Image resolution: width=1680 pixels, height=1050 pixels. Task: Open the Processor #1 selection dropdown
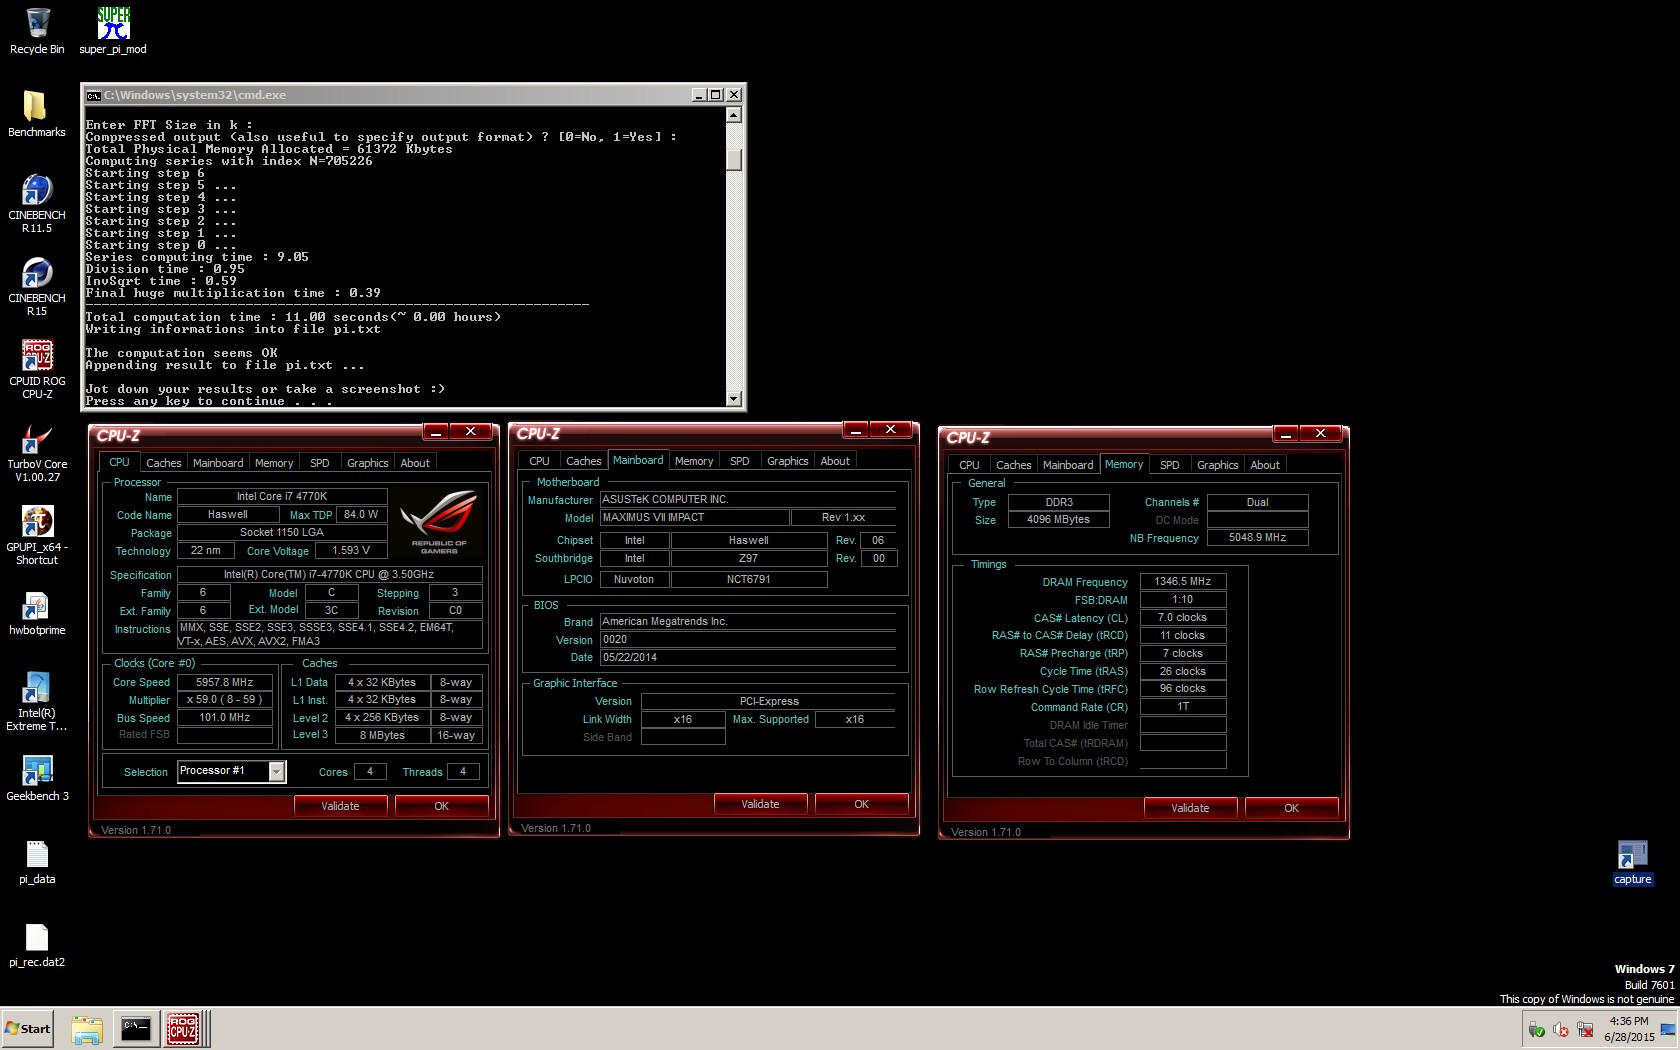tap(277, 771)
